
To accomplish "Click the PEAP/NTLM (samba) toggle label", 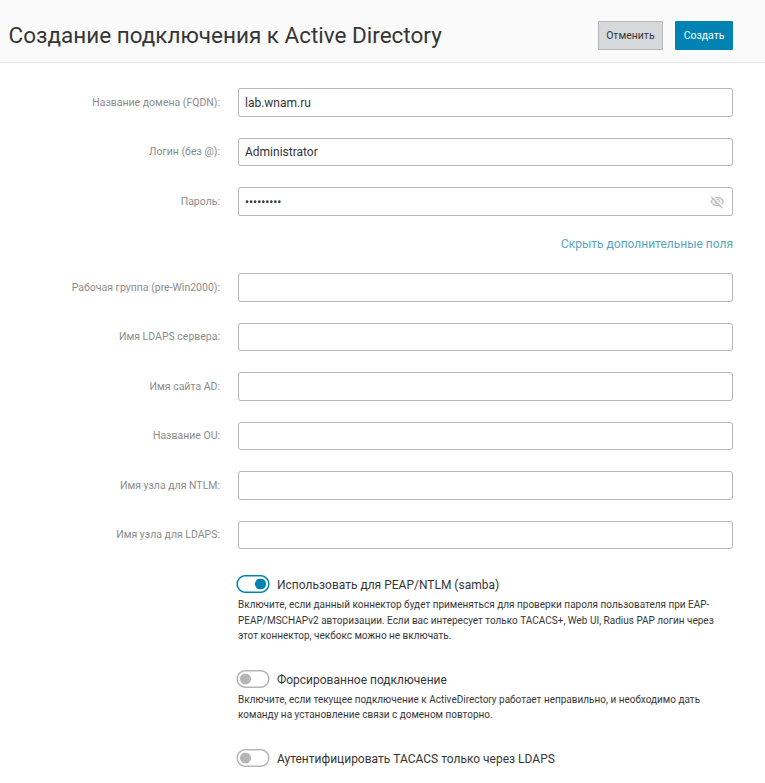I will pos(387,584).
